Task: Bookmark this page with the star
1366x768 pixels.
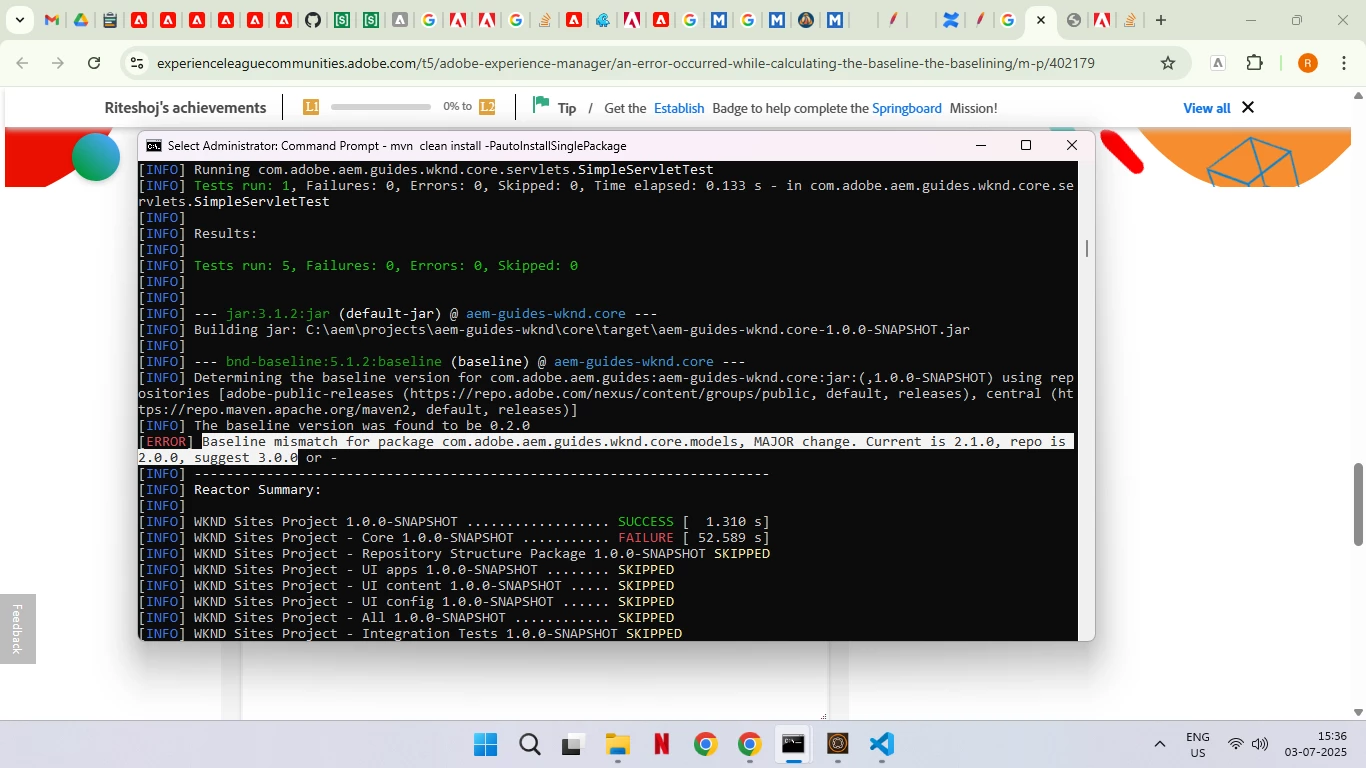Action: 1168,63
